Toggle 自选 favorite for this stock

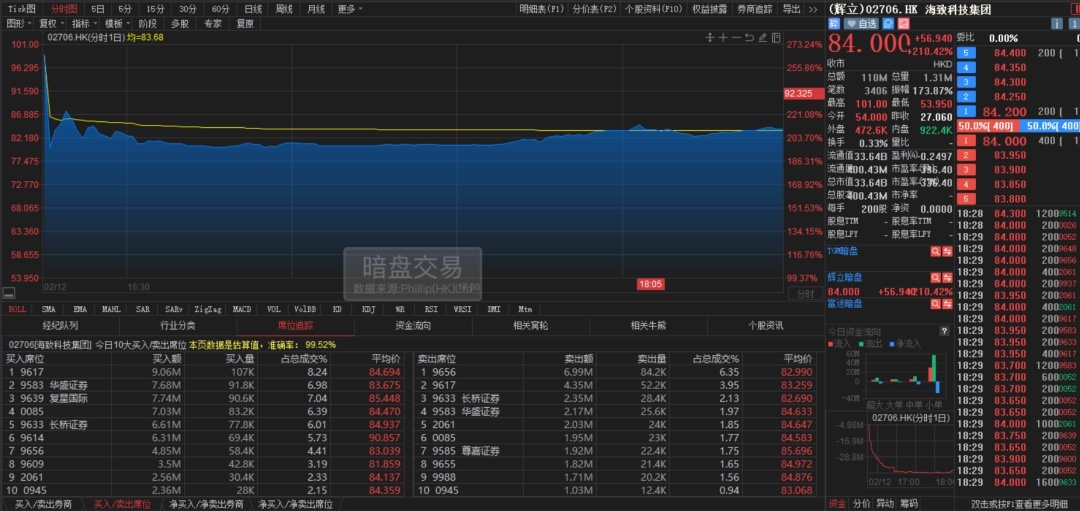(862, 23)
